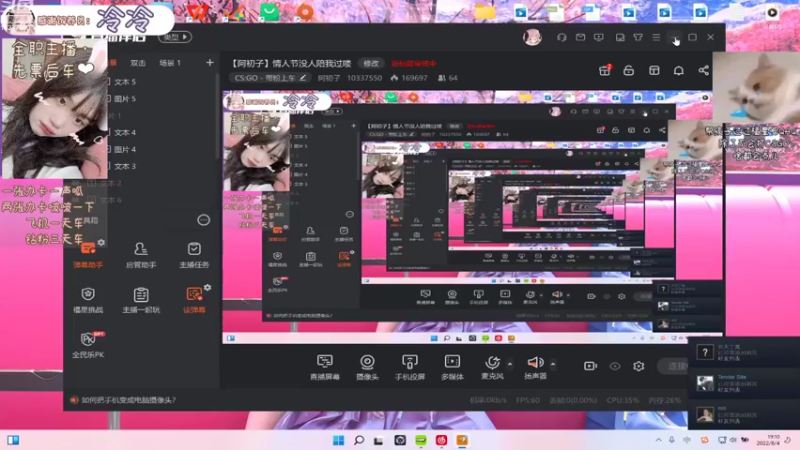The height and width of the screenshot is (450, 800).
Task: Switch to the 场景 1 tab
Action: click(170, 63)
